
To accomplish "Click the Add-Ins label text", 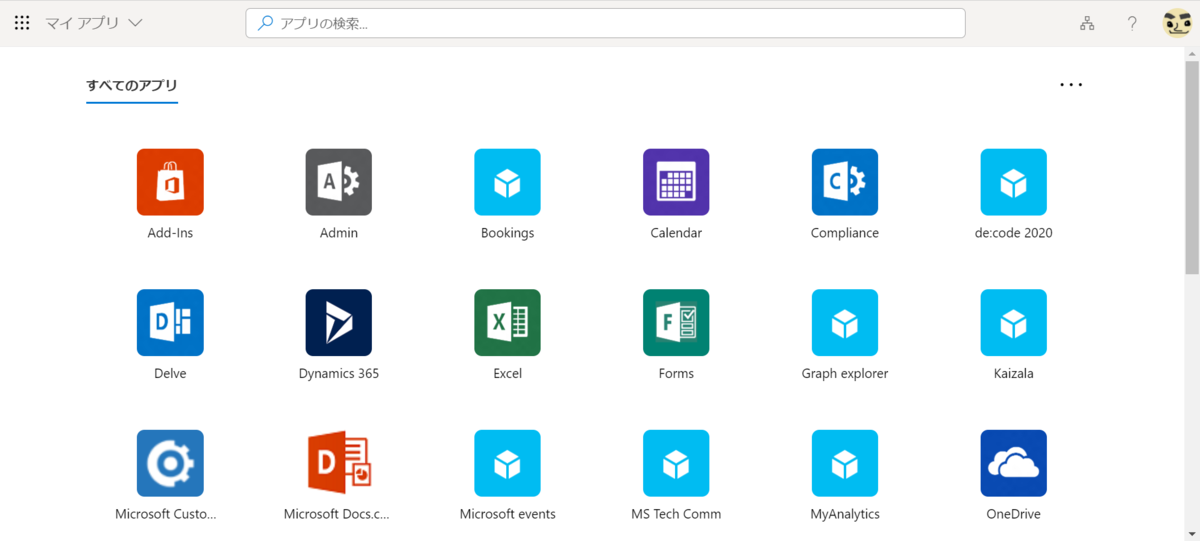I will 170,233.
